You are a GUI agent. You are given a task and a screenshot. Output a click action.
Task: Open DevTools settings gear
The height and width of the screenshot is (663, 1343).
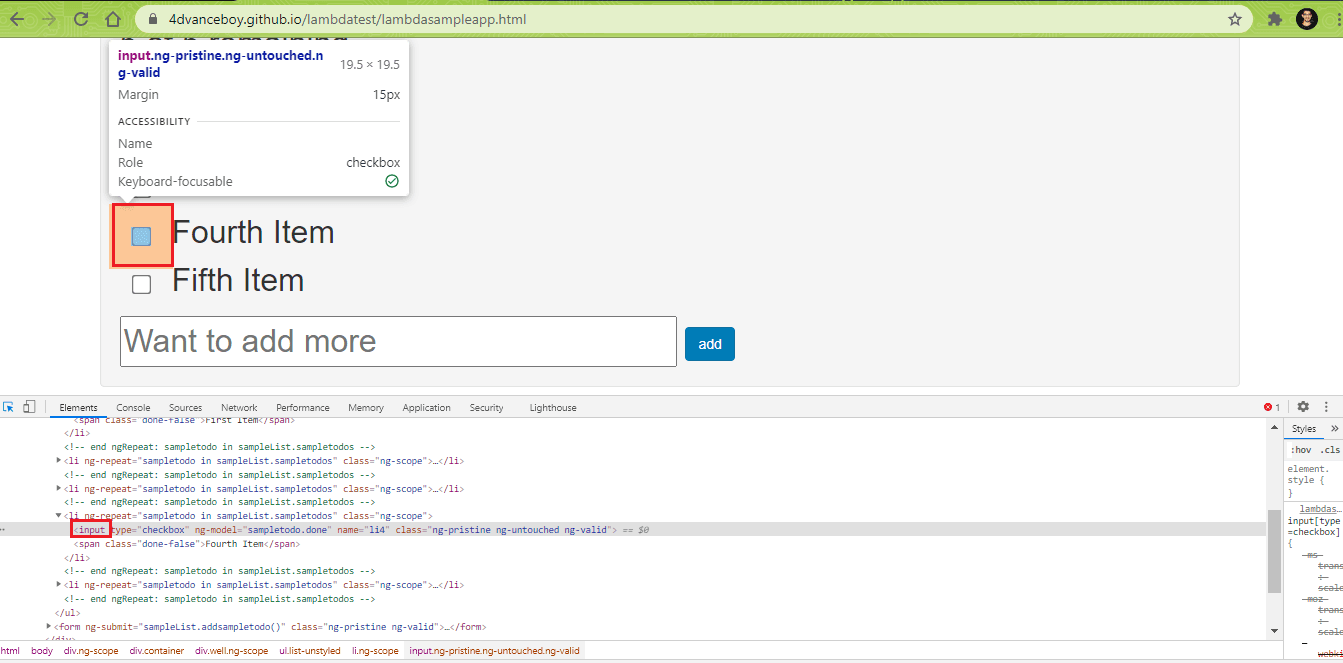click(x=1303, y=407)
